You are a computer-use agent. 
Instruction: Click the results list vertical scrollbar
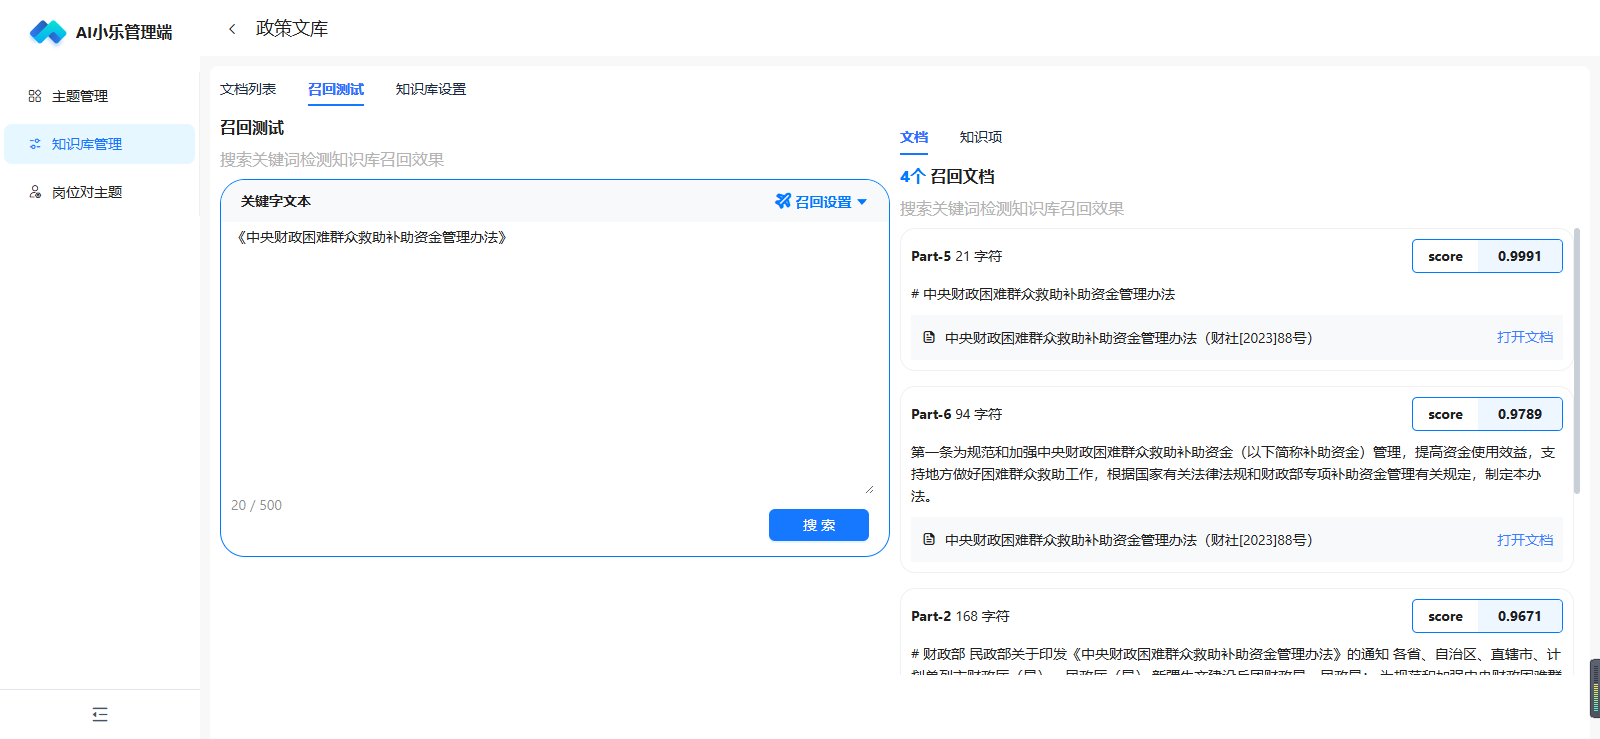1577,360
